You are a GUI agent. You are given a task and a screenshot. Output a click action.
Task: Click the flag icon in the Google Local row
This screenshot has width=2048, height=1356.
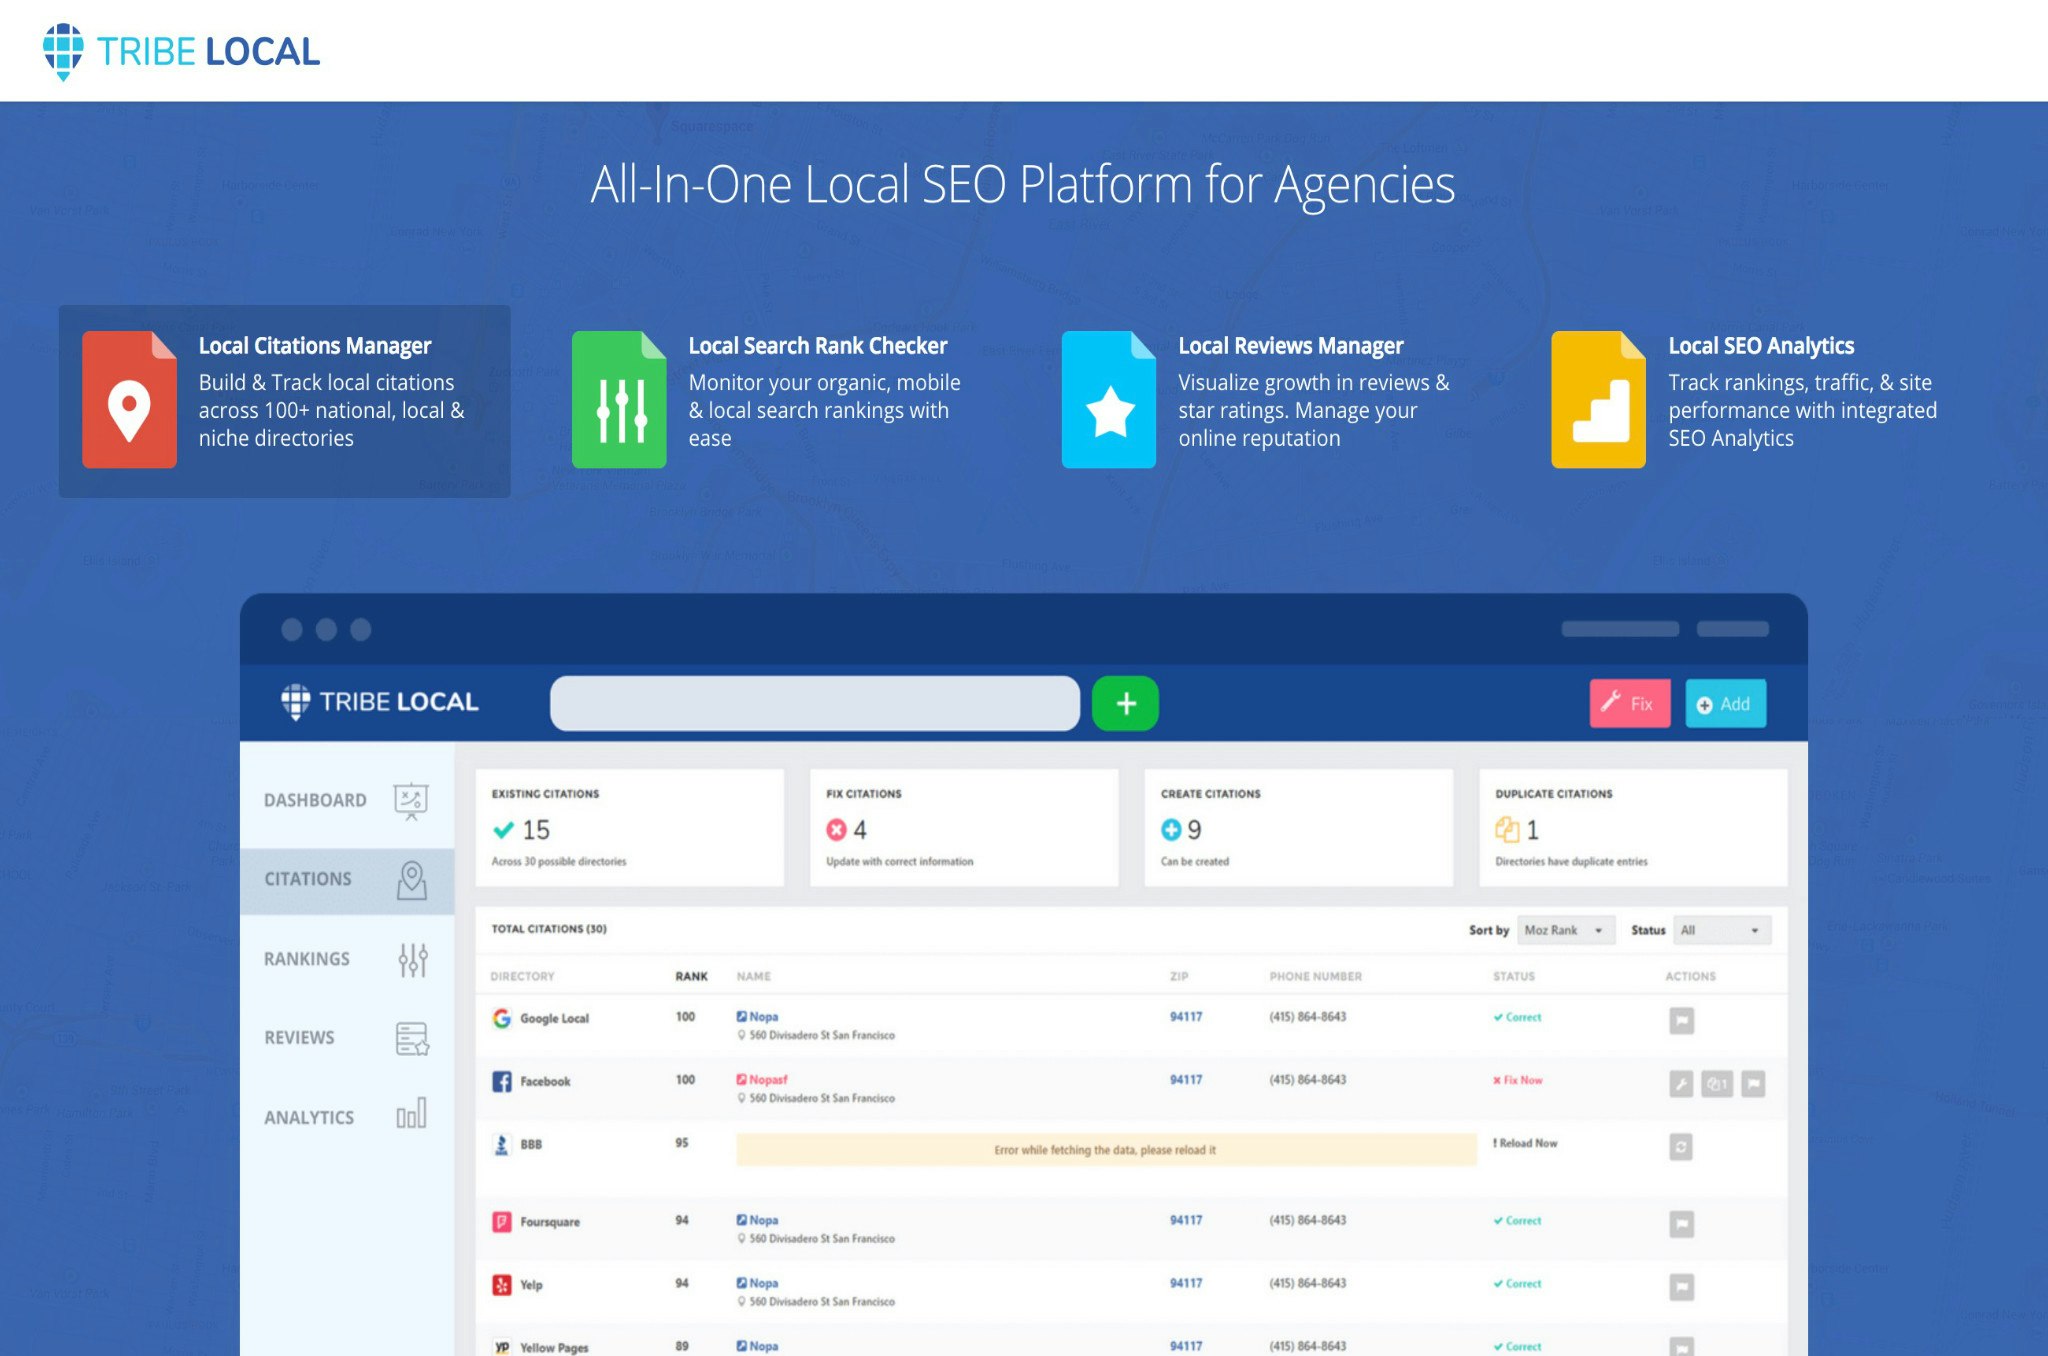tap(1681, 1020)
